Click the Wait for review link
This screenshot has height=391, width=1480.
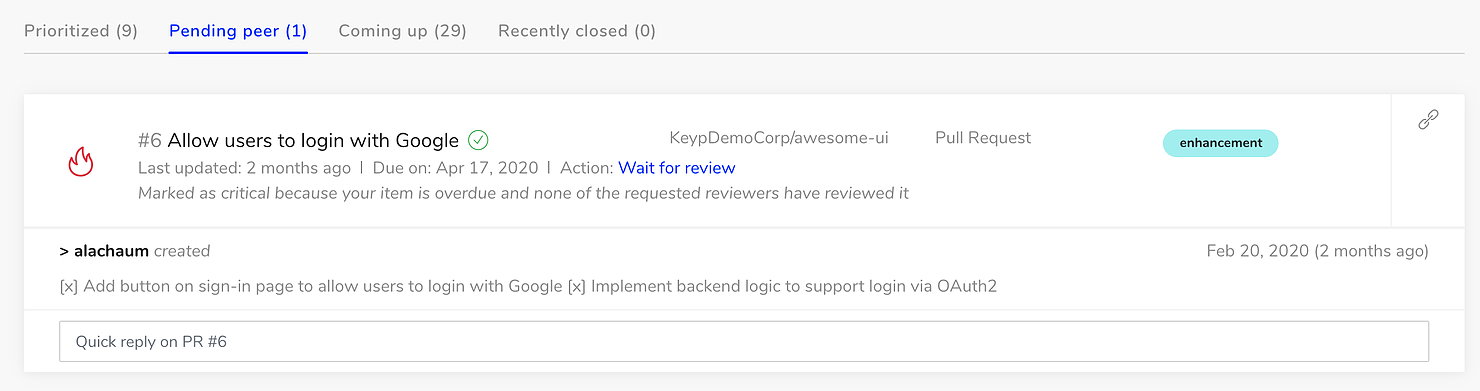(x=677, y=168)
